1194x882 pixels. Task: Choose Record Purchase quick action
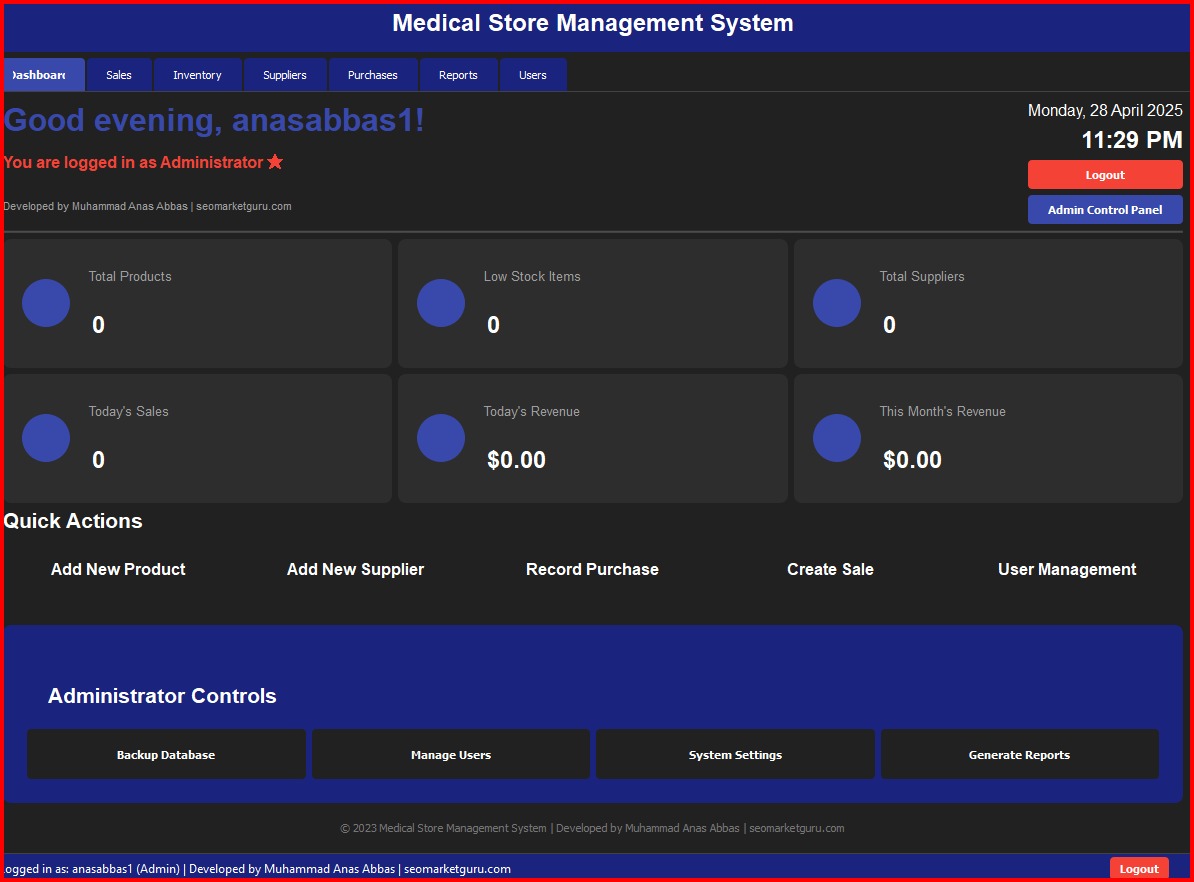pos(592,569)
